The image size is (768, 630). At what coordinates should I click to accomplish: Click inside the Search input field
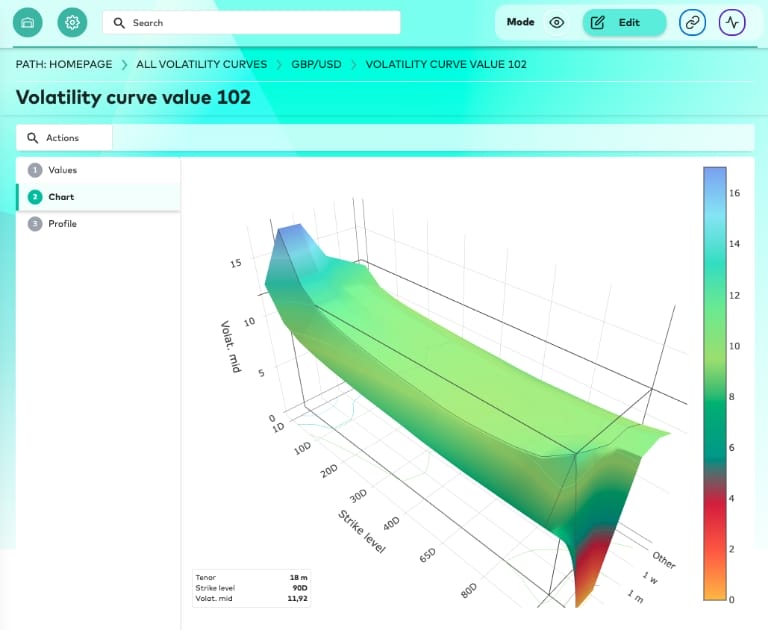click(x=260, y=23)
